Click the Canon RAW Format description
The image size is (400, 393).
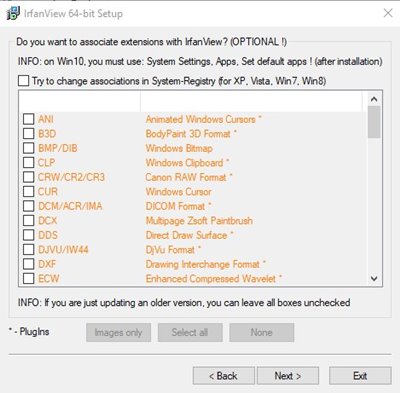tap(189, 177)
